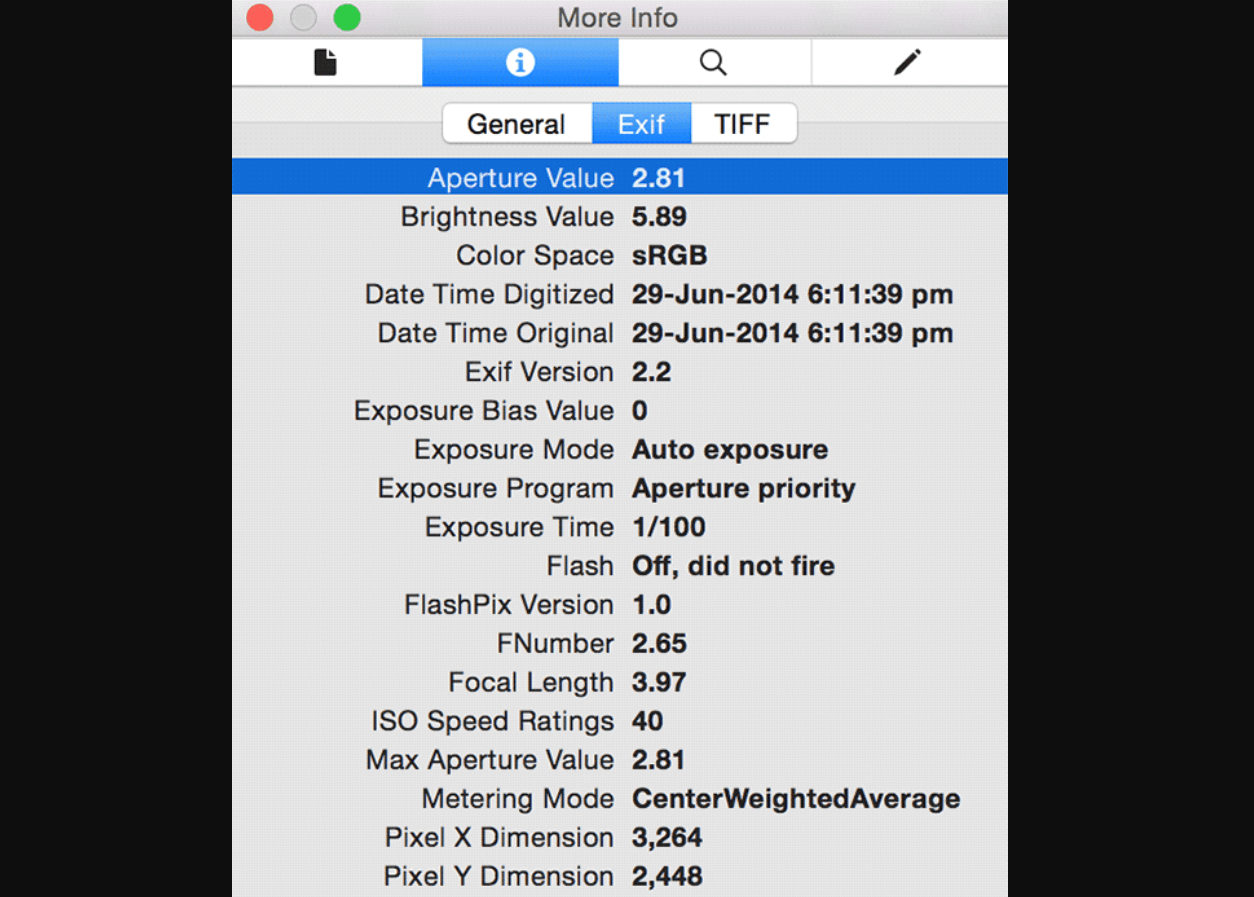Select the Exif tab

tap(641, 124)
